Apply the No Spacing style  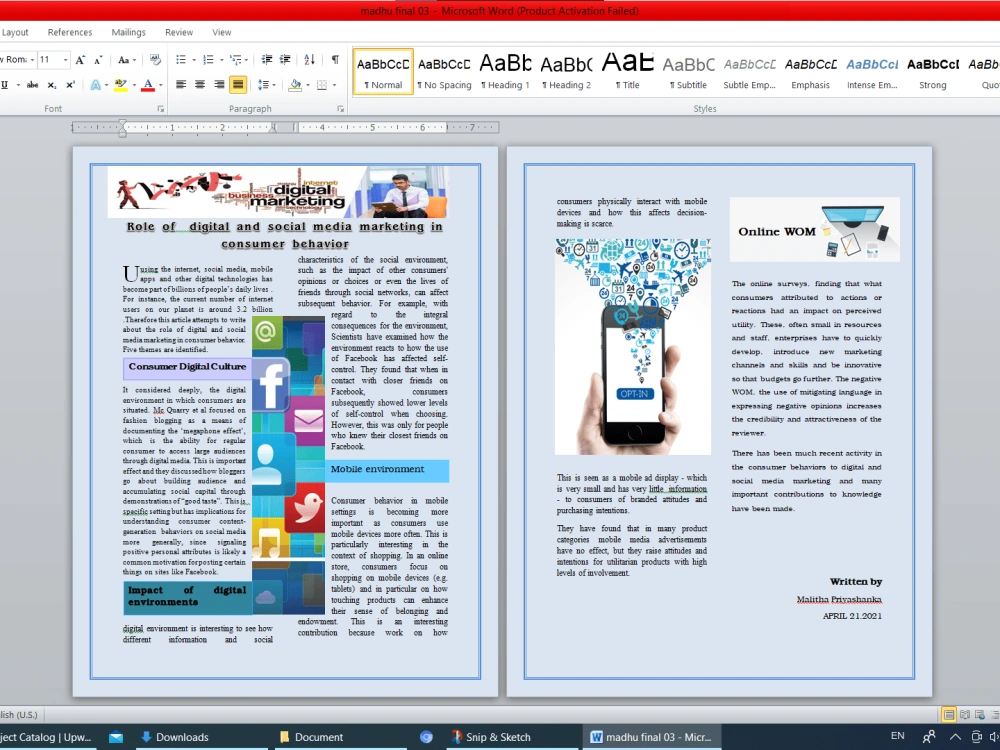tap(444, 71)
